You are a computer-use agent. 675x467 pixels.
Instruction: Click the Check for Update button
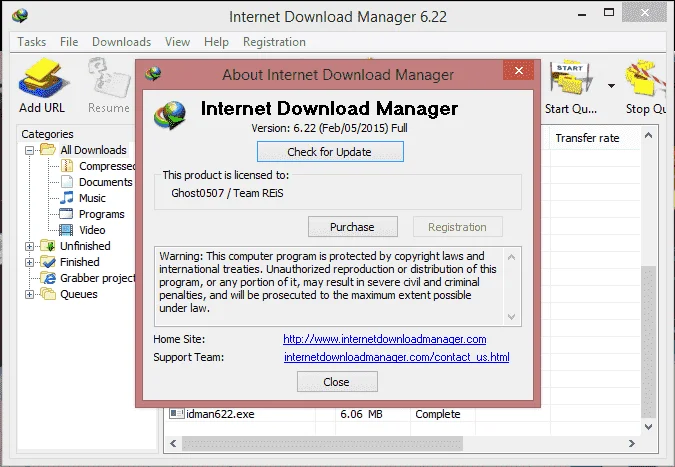tap(330, 152)
